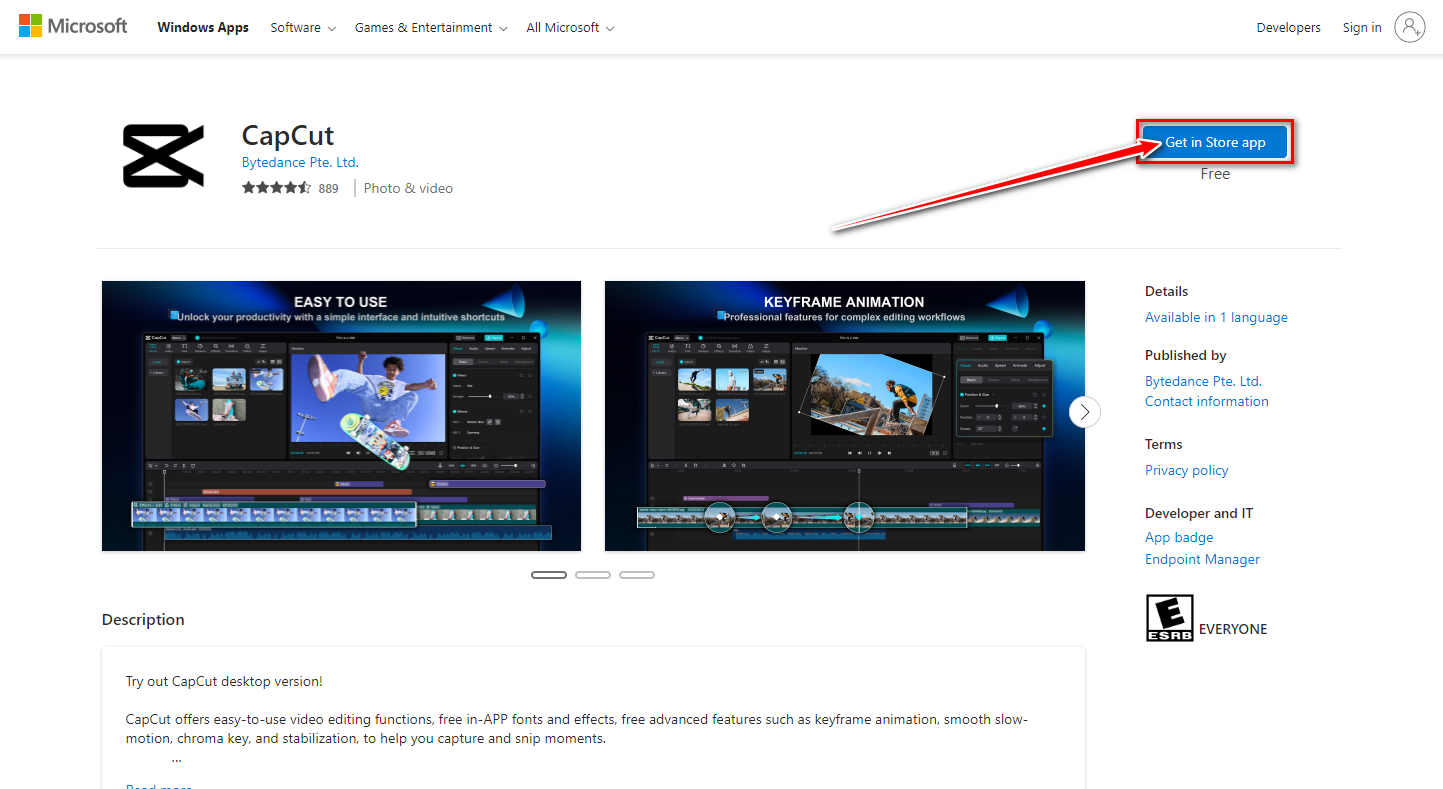Viewport: 1443px width, 789px height.
Task: Open the Easy To Use screenshot
Action: tap(341, 416)
